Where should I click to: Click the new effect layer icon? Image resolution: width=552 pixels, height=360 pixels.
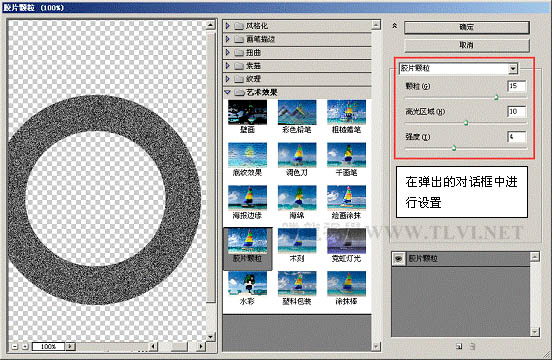(459, 346)
